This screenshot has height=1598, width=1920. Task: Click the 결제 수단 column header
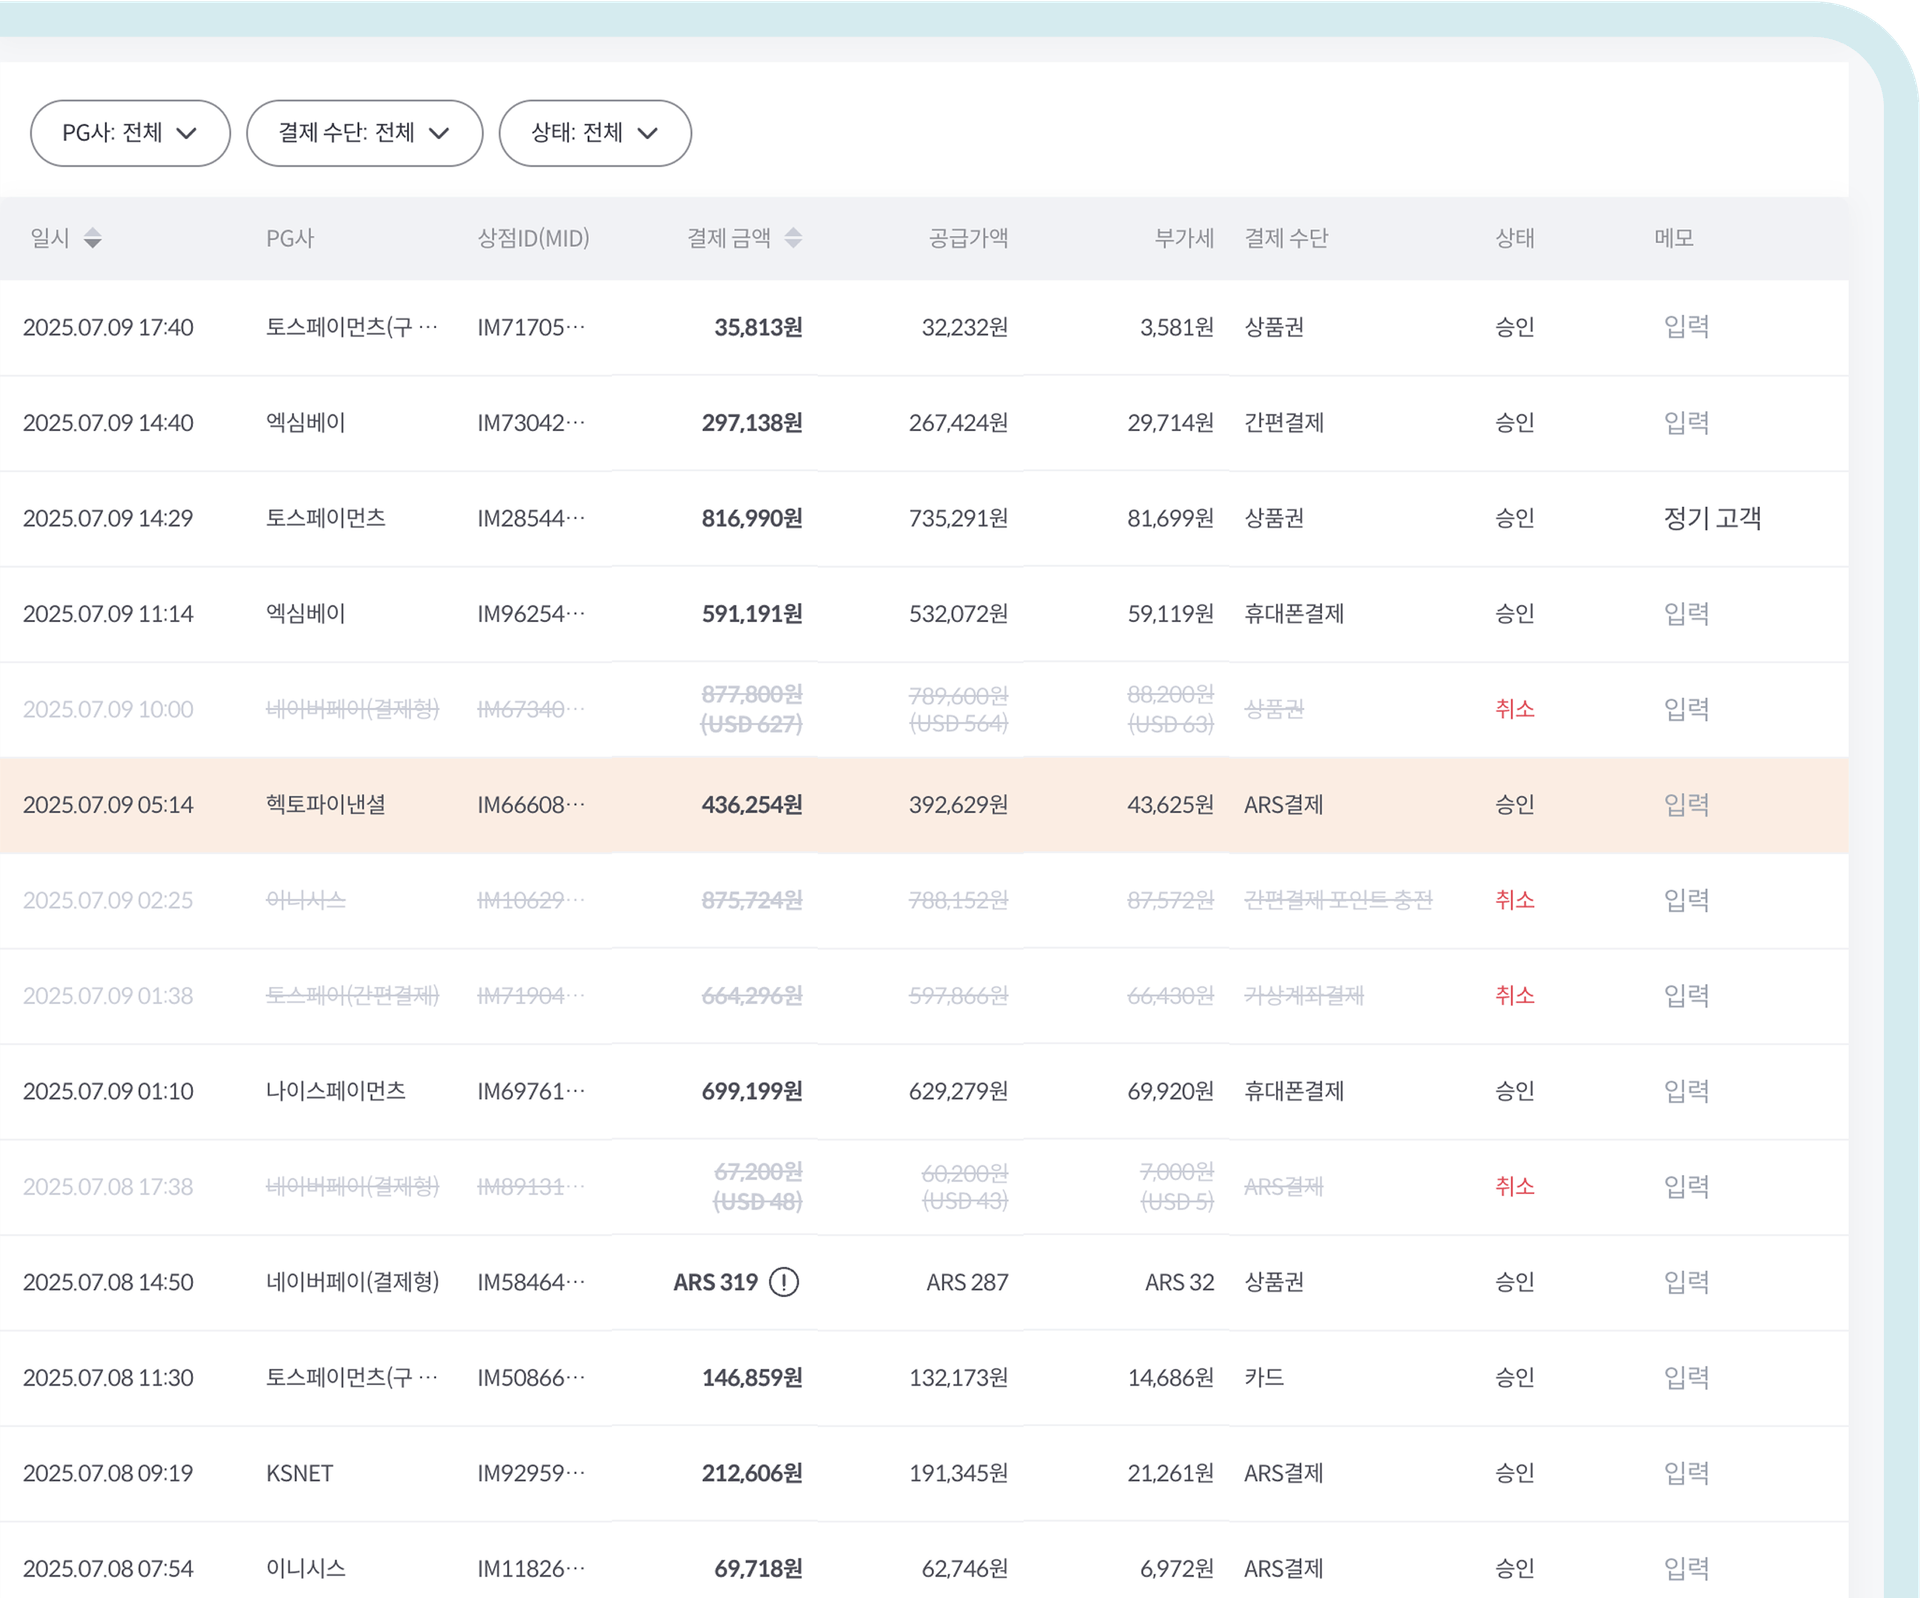[1286, 238]
